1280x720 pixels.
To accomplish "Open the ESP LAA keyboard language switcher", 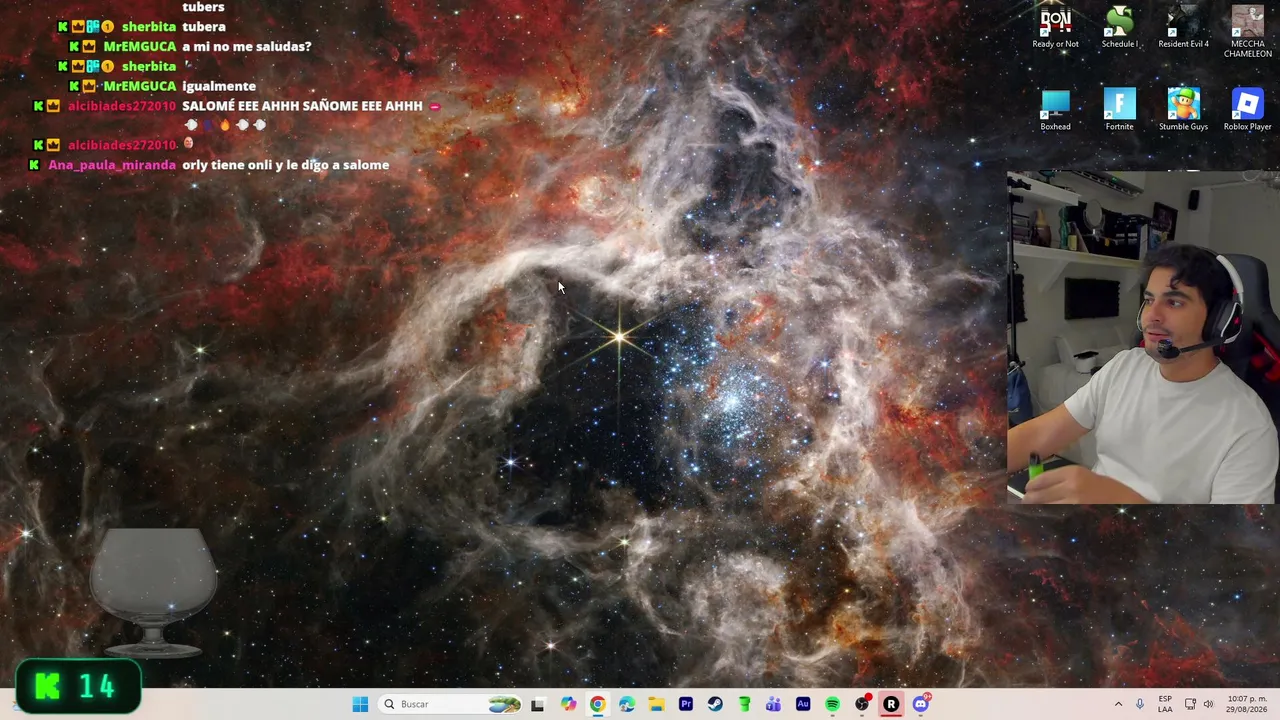I will click(x=1165, y=704).
